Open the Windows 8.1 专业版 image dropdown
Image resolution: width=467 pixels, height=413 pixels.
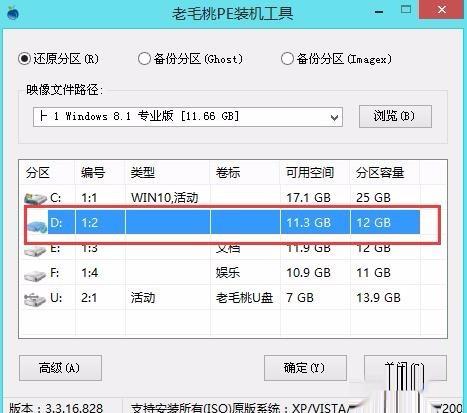point(188,117)
